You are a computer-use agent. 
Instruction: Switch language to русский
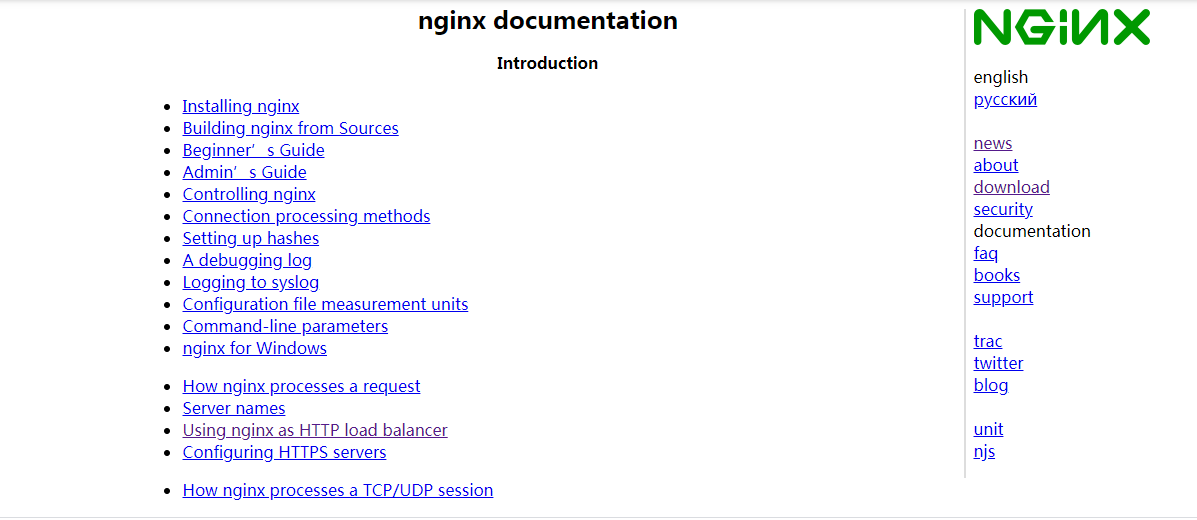coord(1005,99)
